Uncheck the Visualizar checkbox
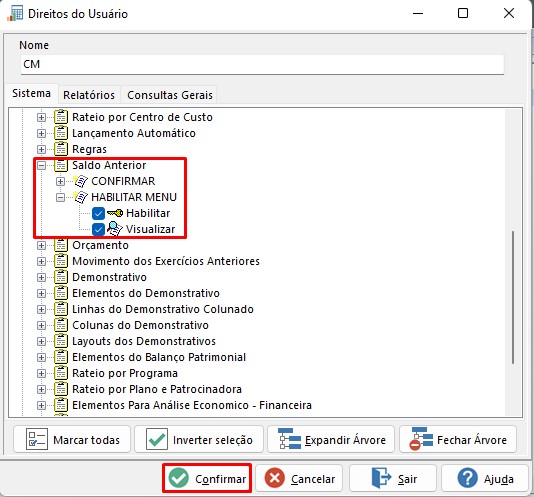534x497 pixels. click(x=98, y=229)
